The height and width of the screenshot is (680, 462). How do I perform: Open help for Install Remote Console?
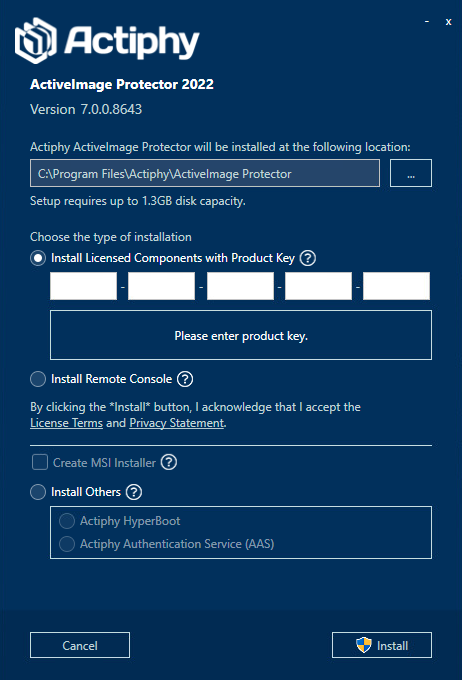185,379
